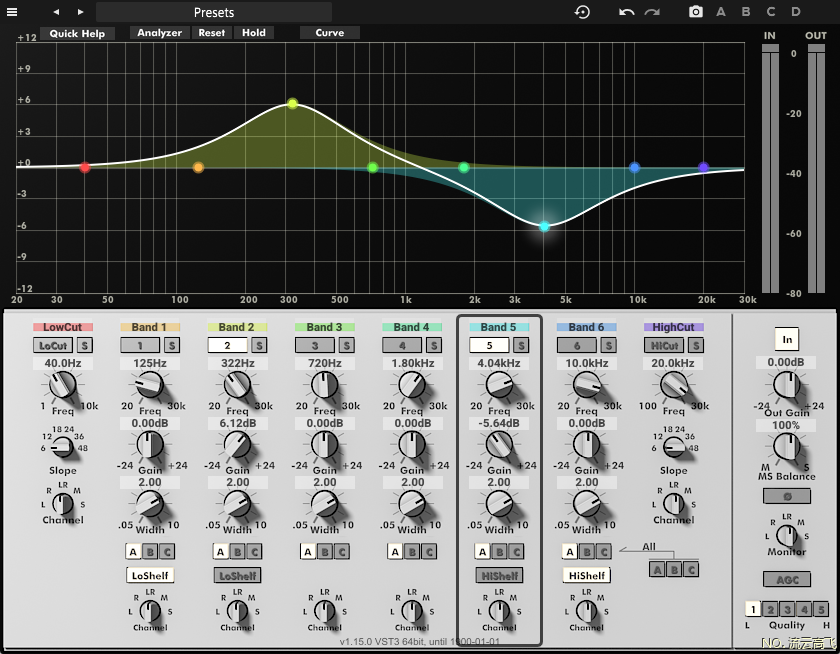The image size is (840, 654).
Task: Select the cyan Band 5 node at the dip
Action: coord(544,227)
